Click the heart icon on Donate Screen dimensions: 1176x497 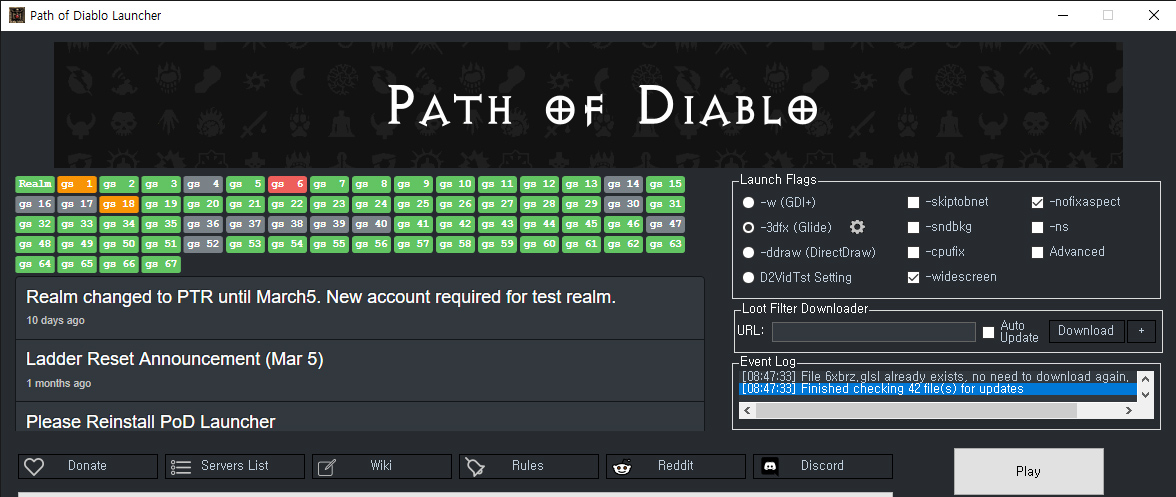pyautogui.click(x=34, y=466)
